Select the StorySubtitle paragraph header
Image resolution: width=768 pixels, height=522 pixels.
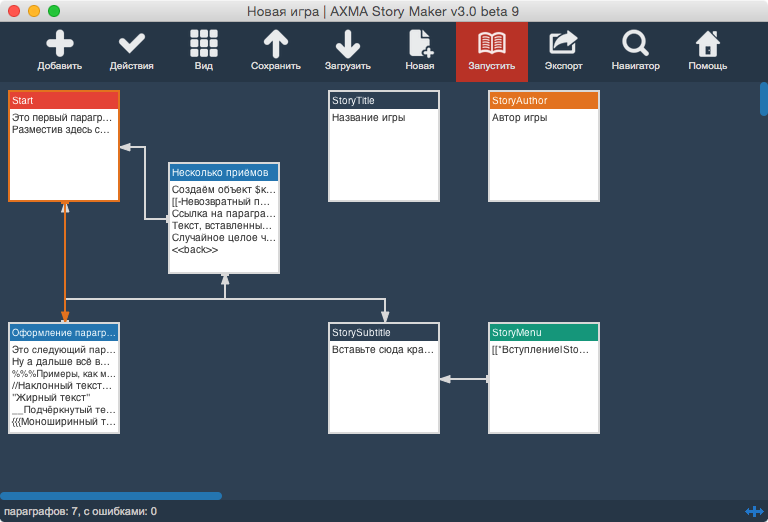384,332
